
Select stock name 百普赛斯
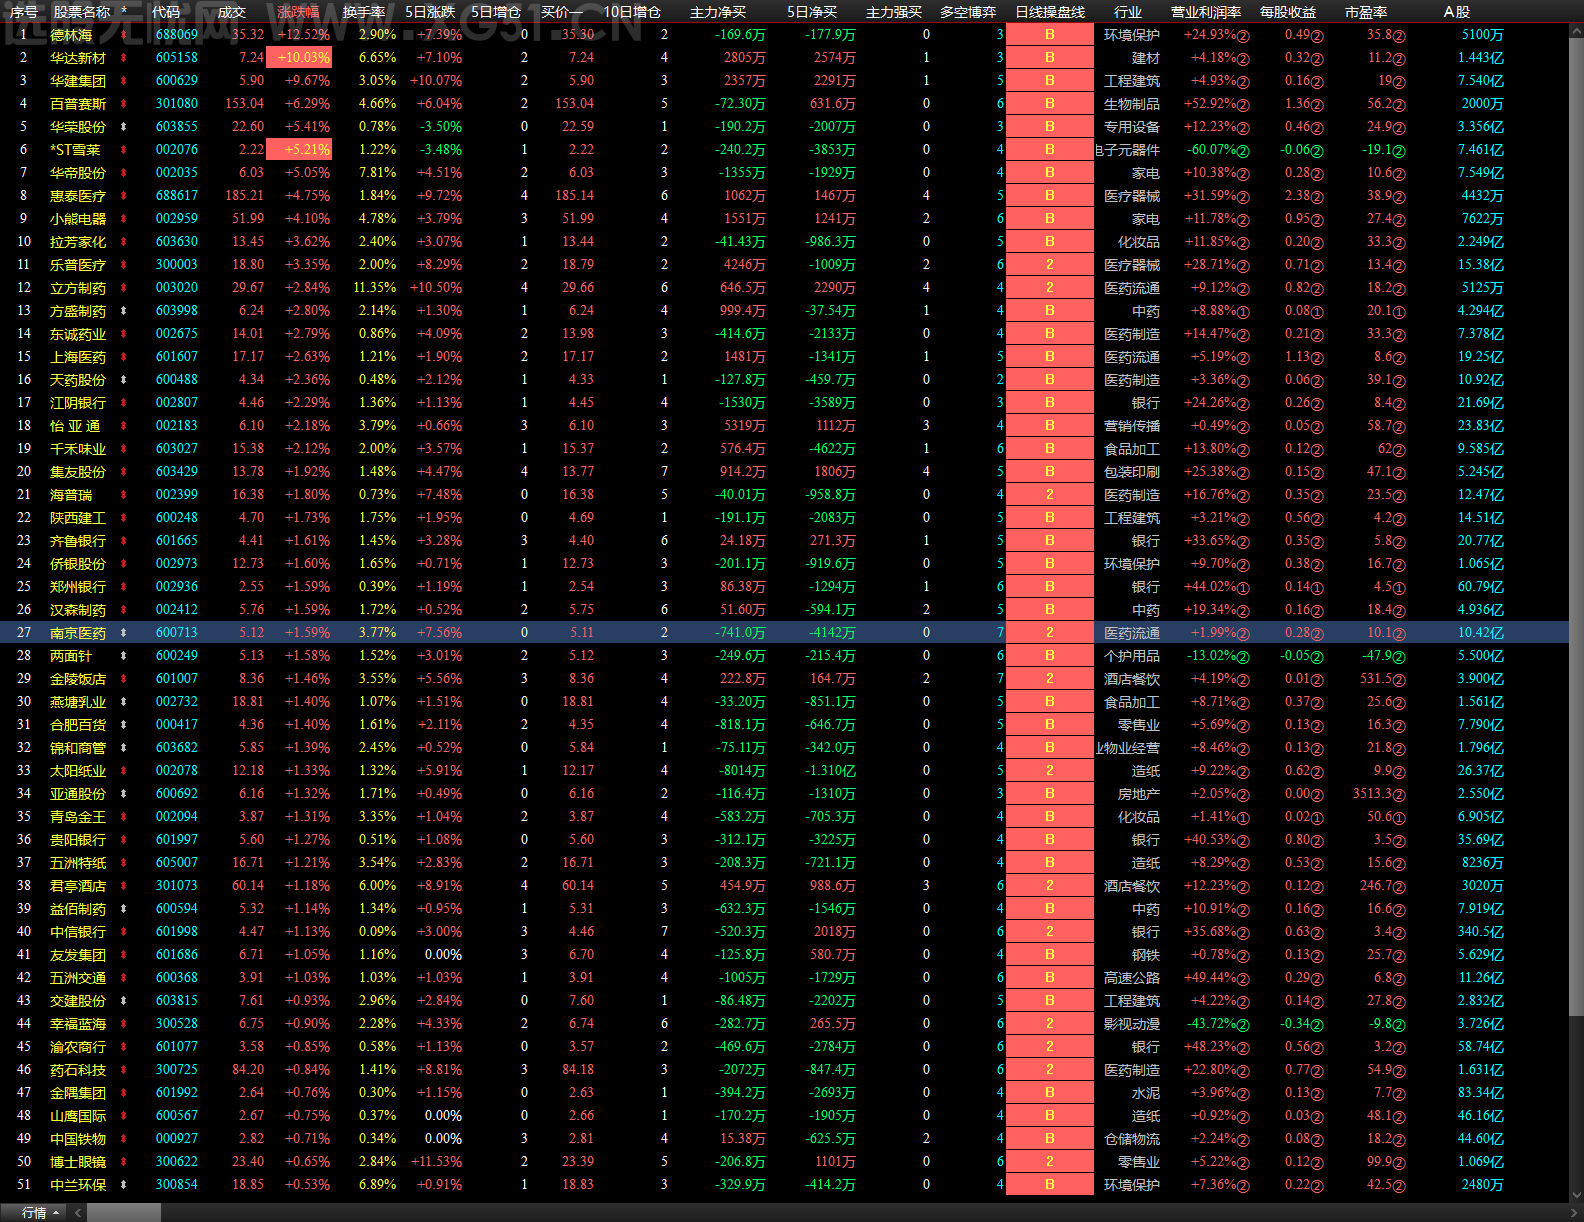click(78, 104)
